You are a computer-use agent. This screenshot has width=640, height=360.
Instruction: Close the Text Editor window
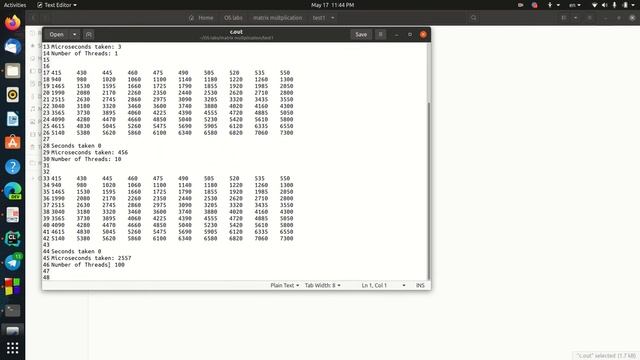pyautogui.click(x=423, y=35)
